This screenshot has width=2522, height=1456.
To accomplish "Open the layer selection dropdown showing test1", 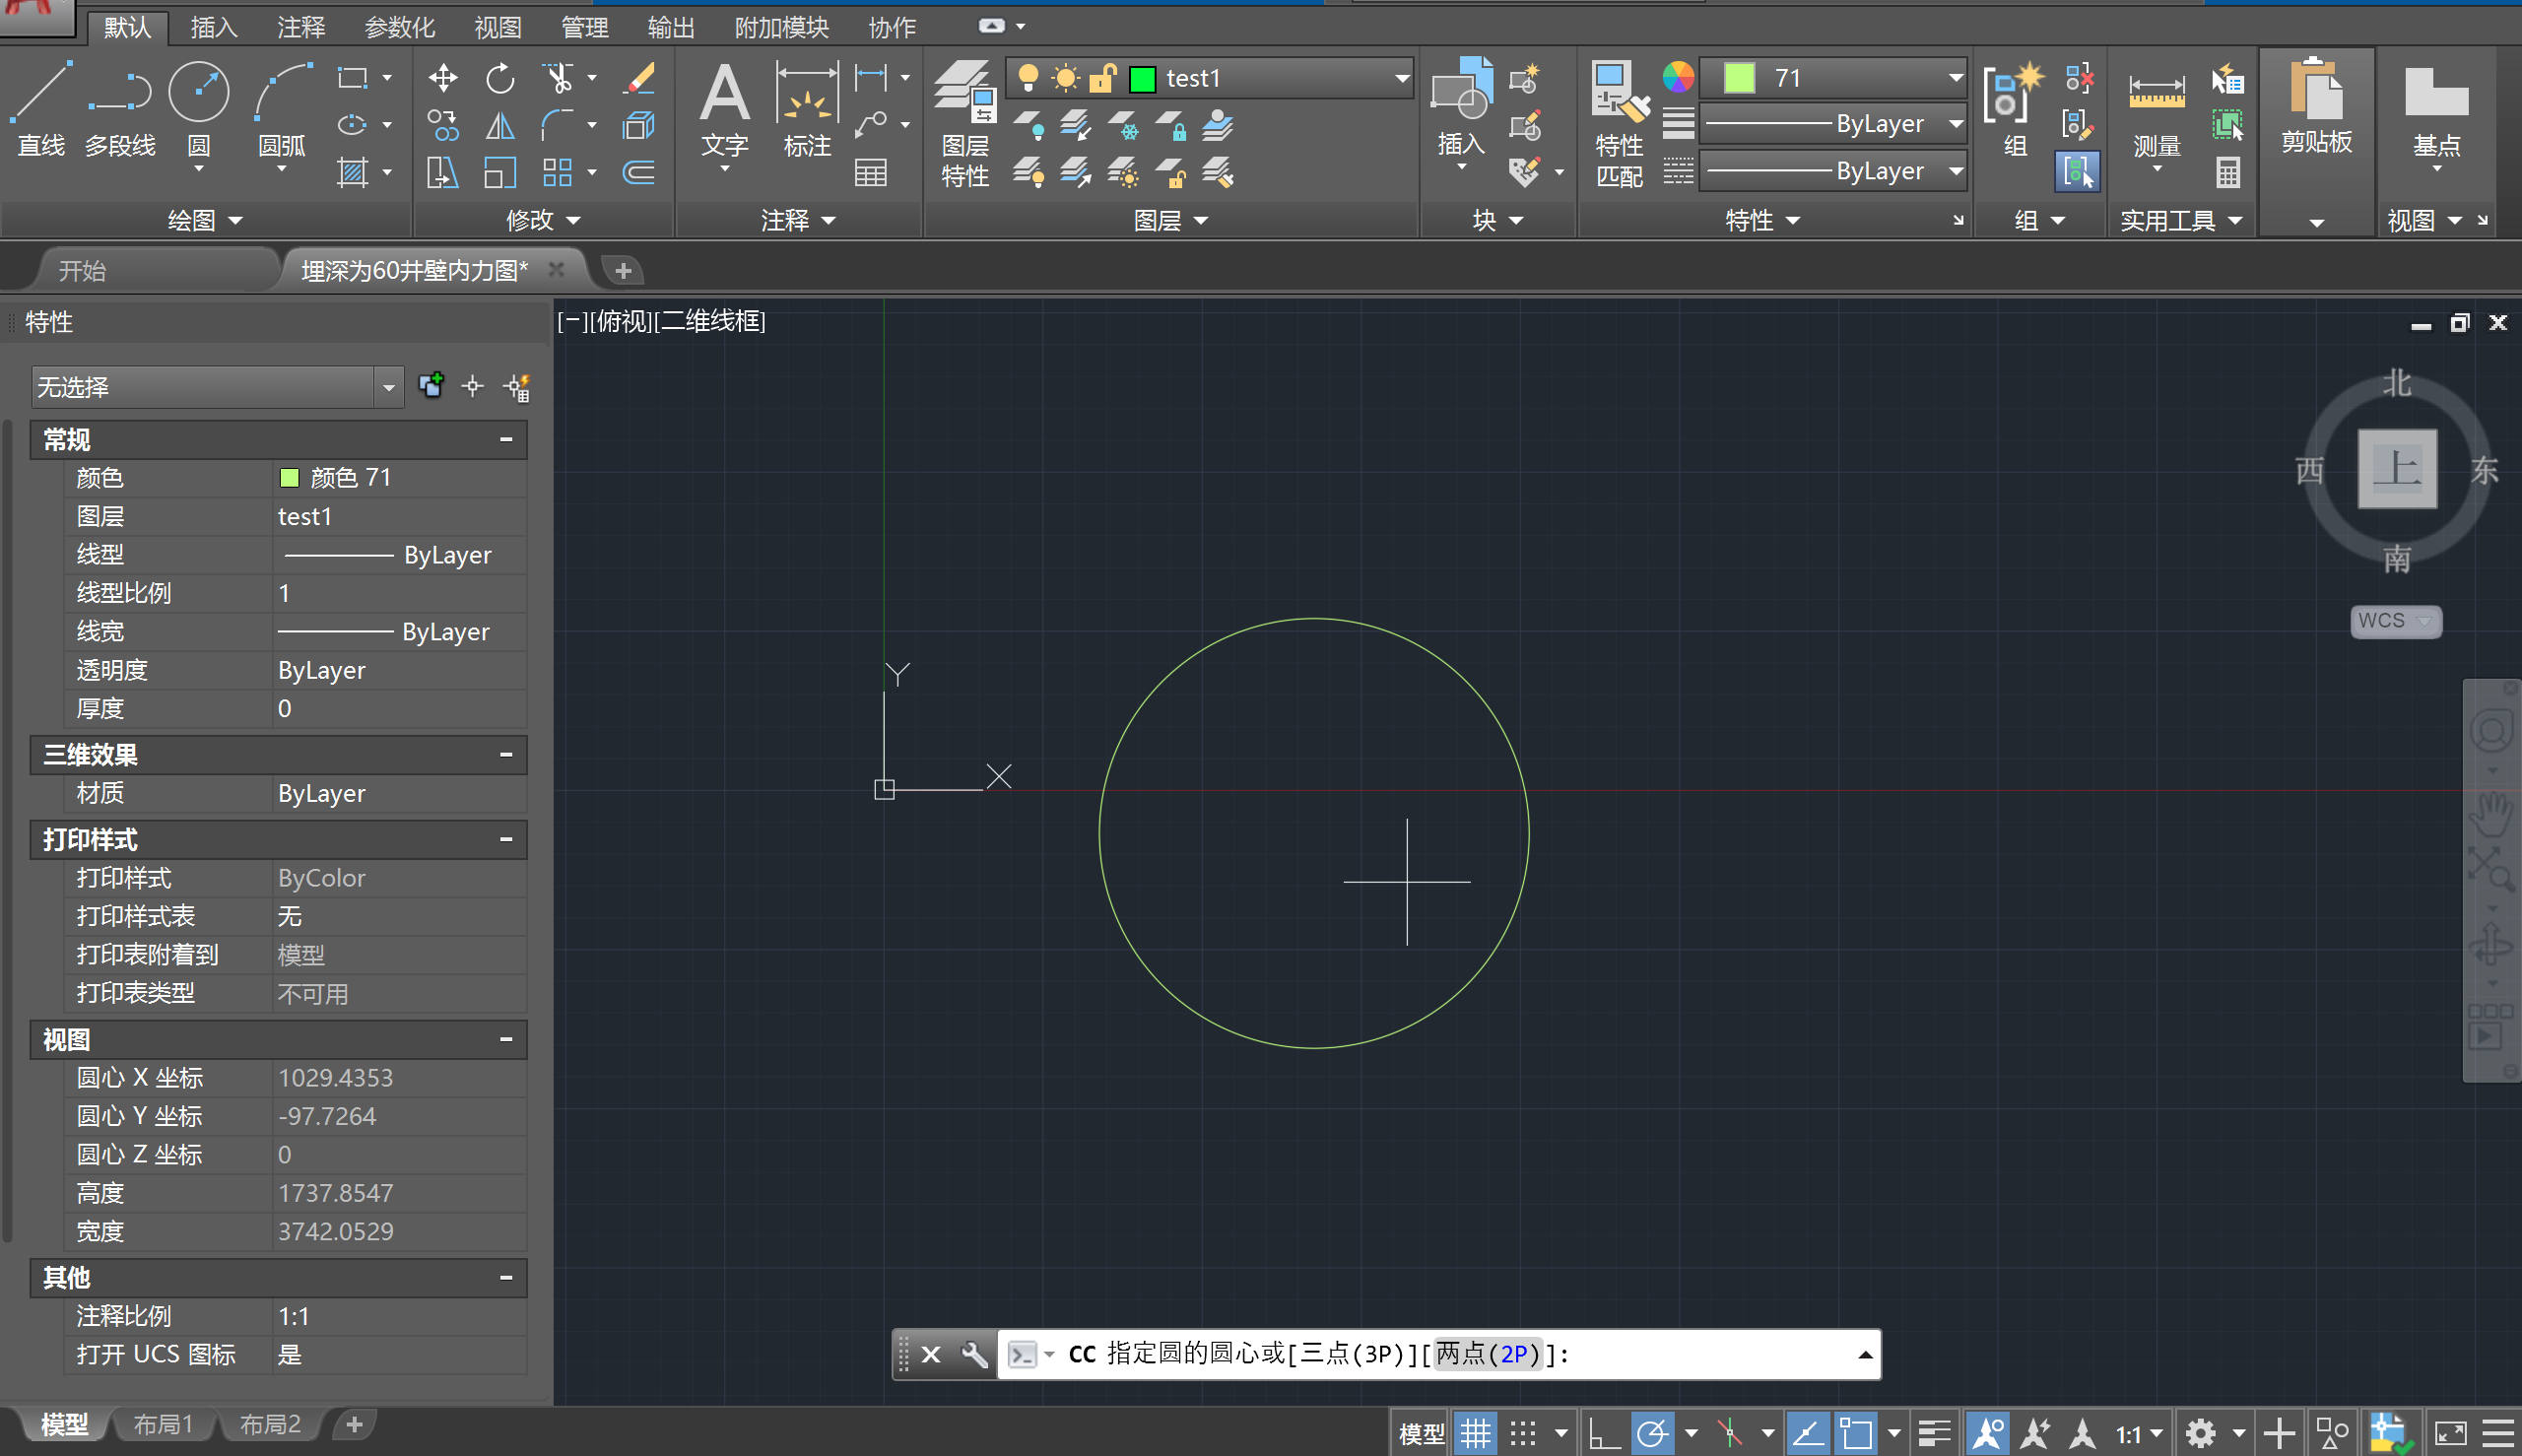I will [x=1400, y=78].
